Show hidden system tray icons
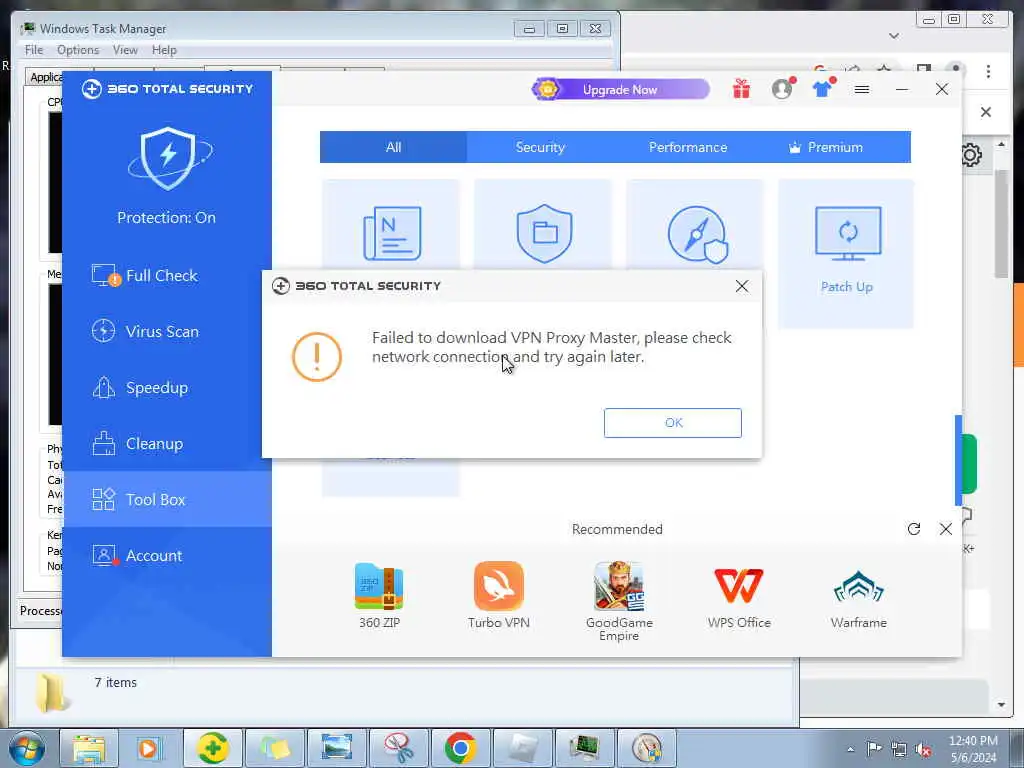 [x=850, y=749]
